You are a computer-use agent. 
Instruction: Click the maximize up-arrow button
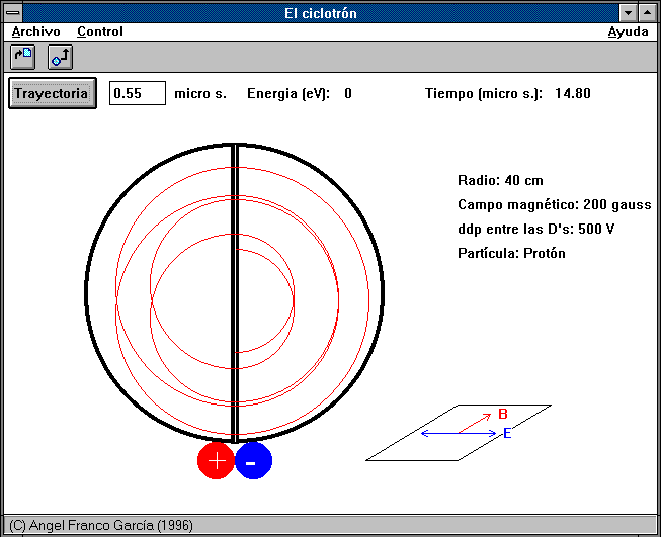point(648,13)
